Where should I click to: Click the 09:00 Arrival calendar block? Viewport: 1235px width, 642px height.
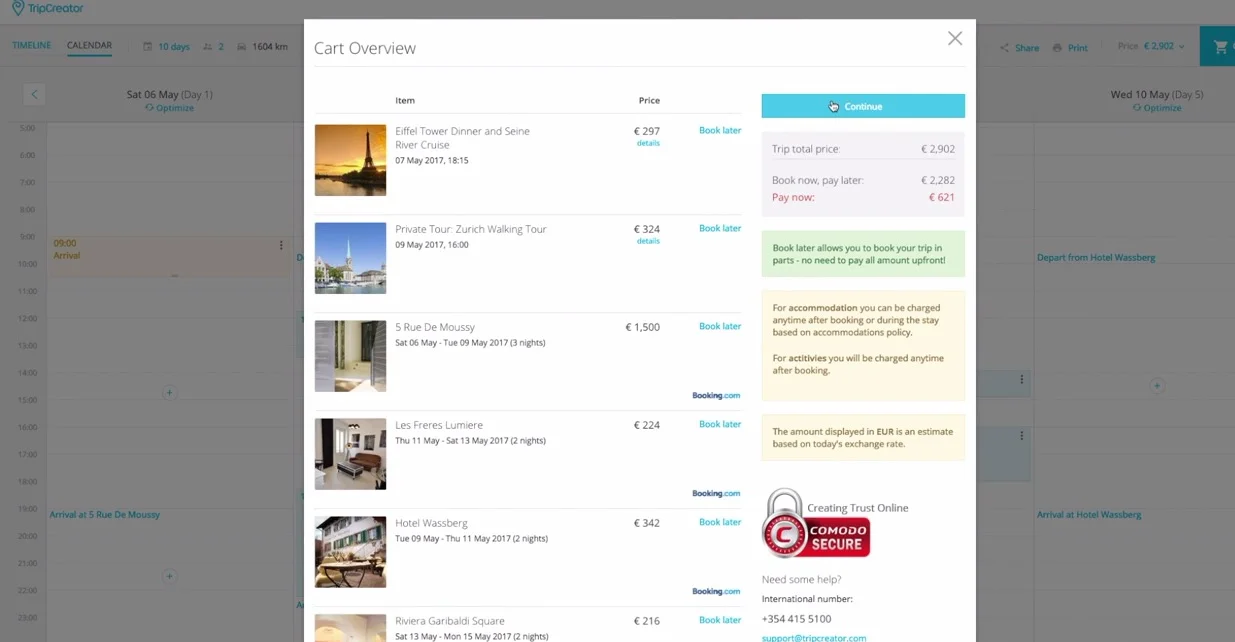pos(168,255)
